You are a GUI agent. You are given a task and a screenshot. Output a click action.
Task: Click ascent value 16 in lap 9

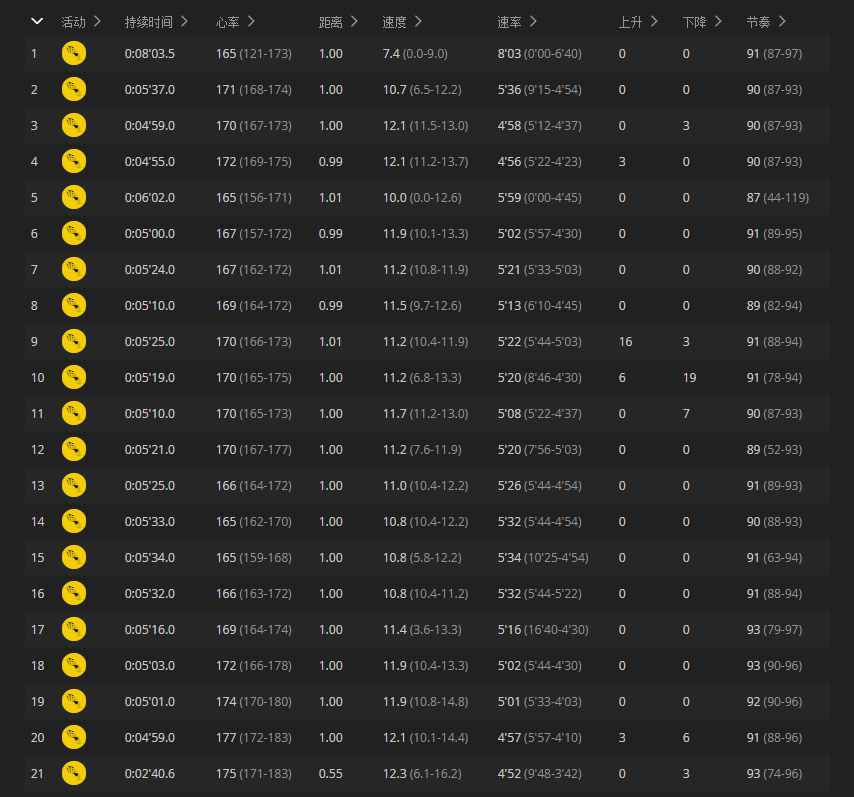coord(625,341)
